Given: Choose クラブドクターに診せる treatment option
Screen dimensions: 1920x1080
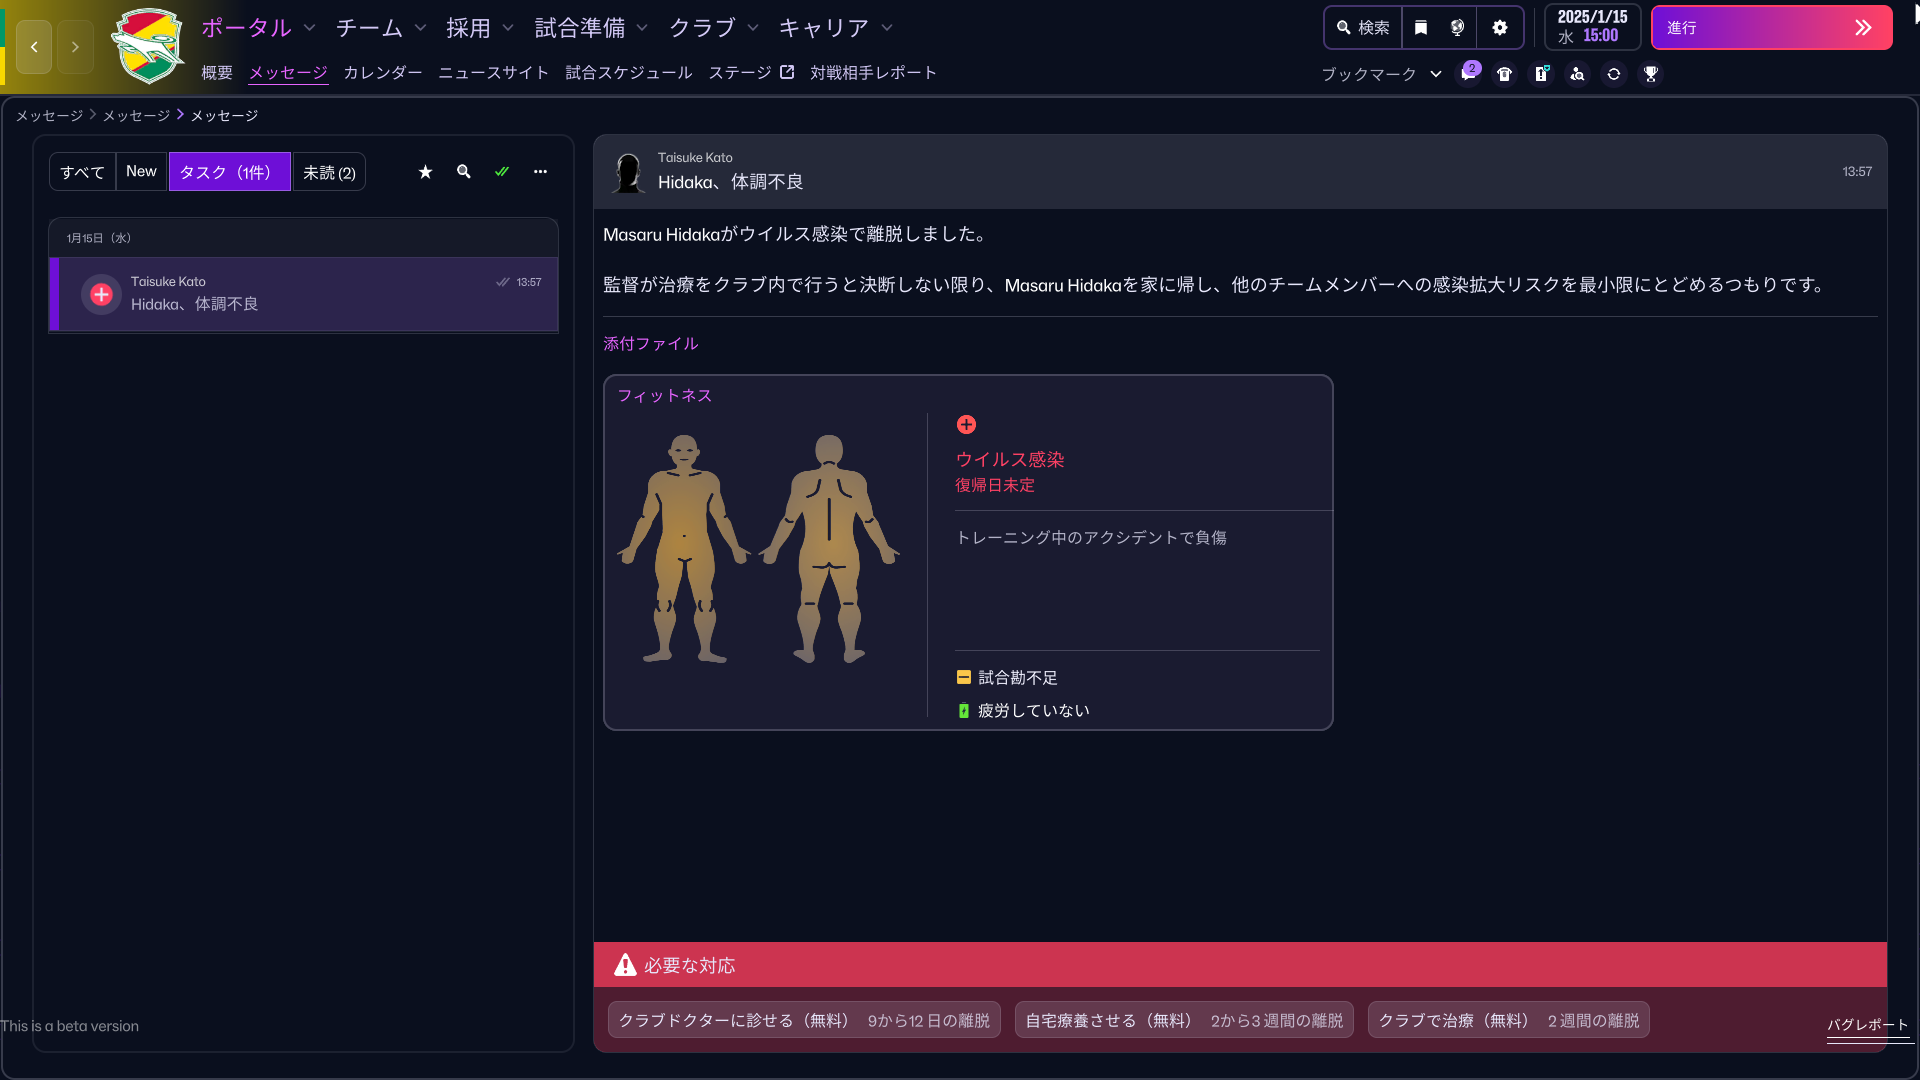Looking at the screenshot, I should point(804,1020).
